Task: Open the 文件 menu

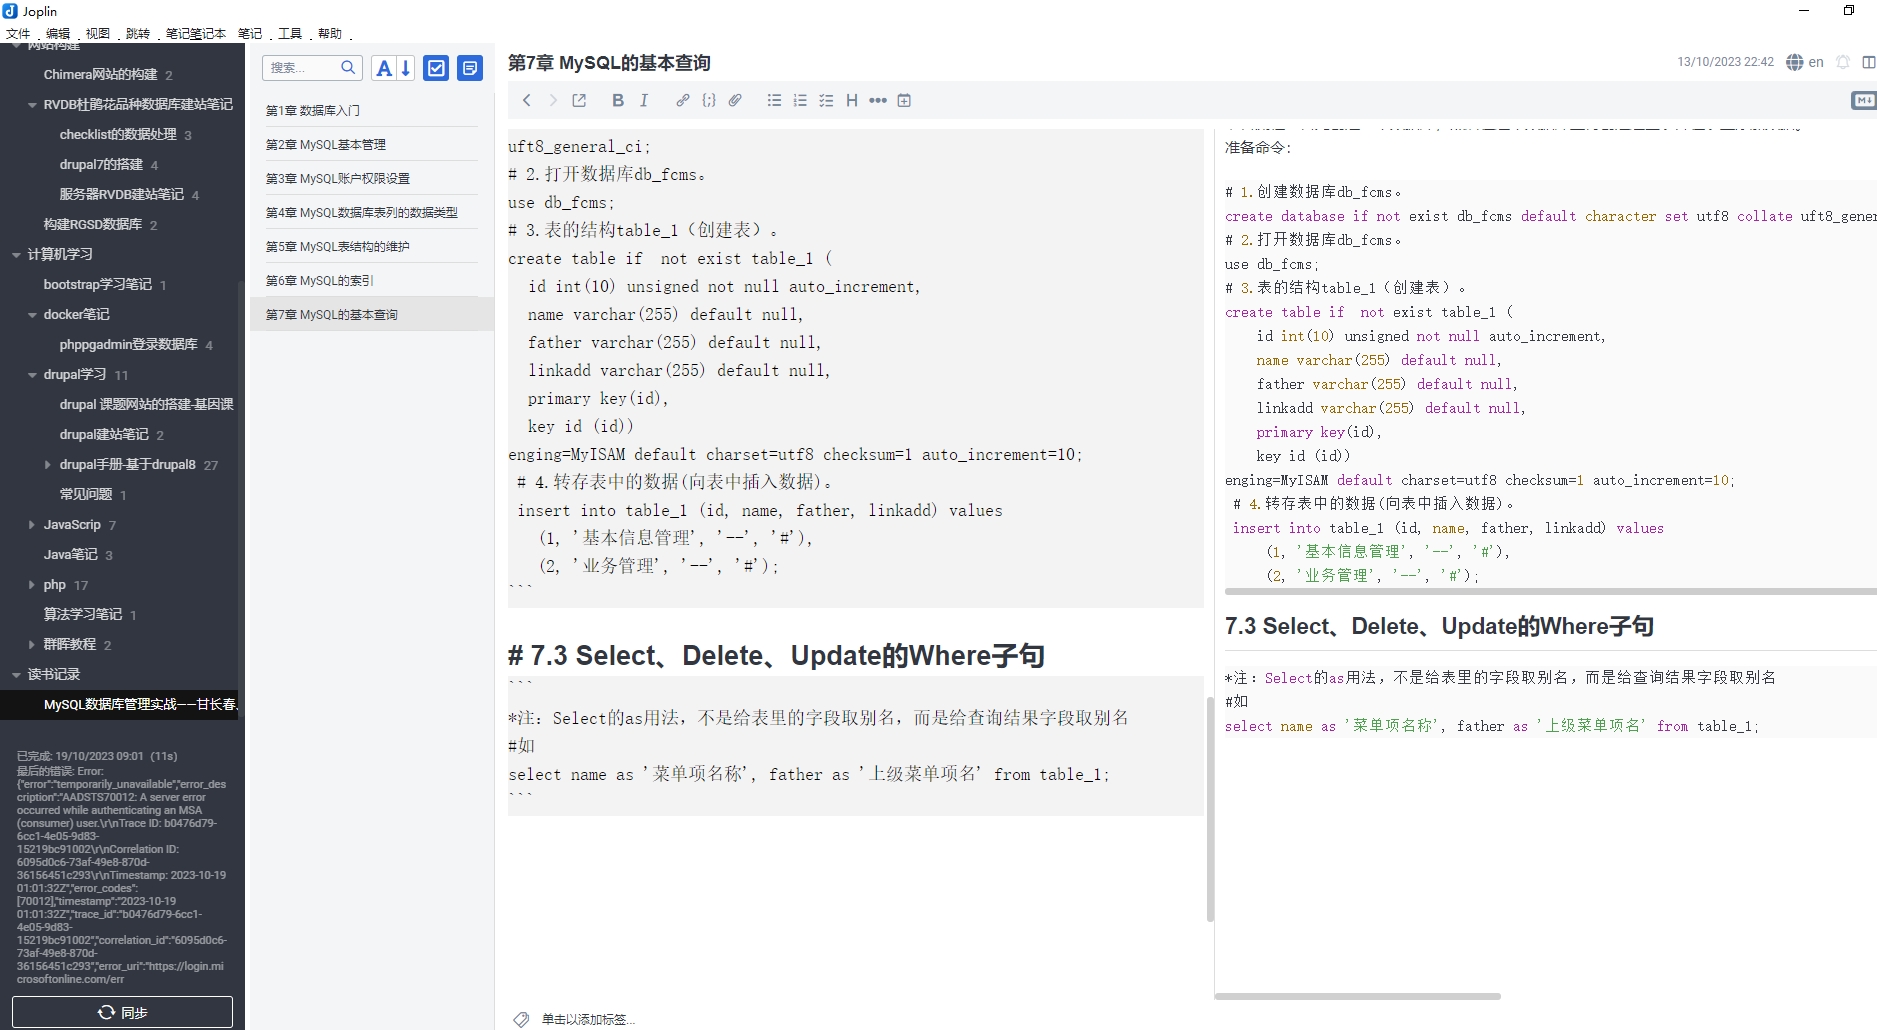Action: 18,33
